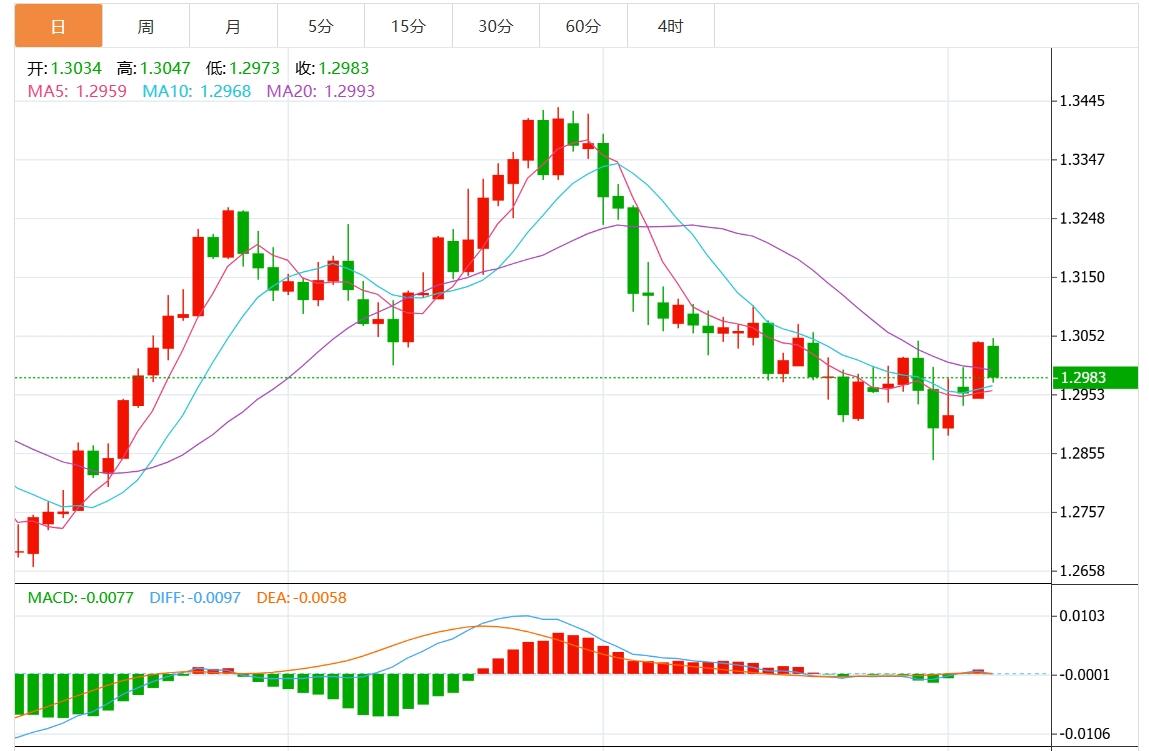The width and height of the screenshot is (1149, 751).
Task: Switch to the 5分 chart tab
Action: tap(320, 26)
